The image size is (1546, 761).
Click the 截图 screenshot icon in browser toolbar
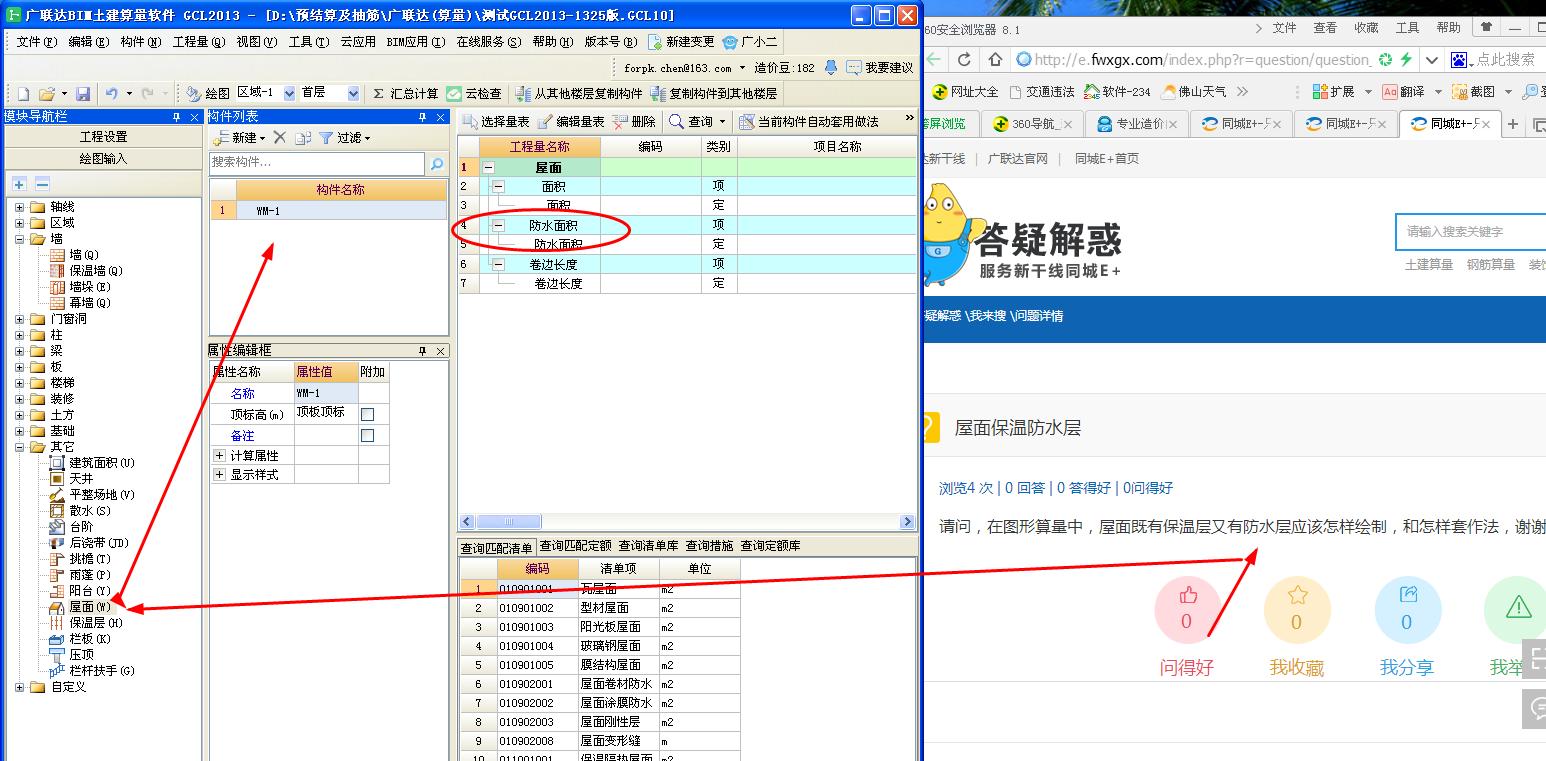[x=1461, y=91]
